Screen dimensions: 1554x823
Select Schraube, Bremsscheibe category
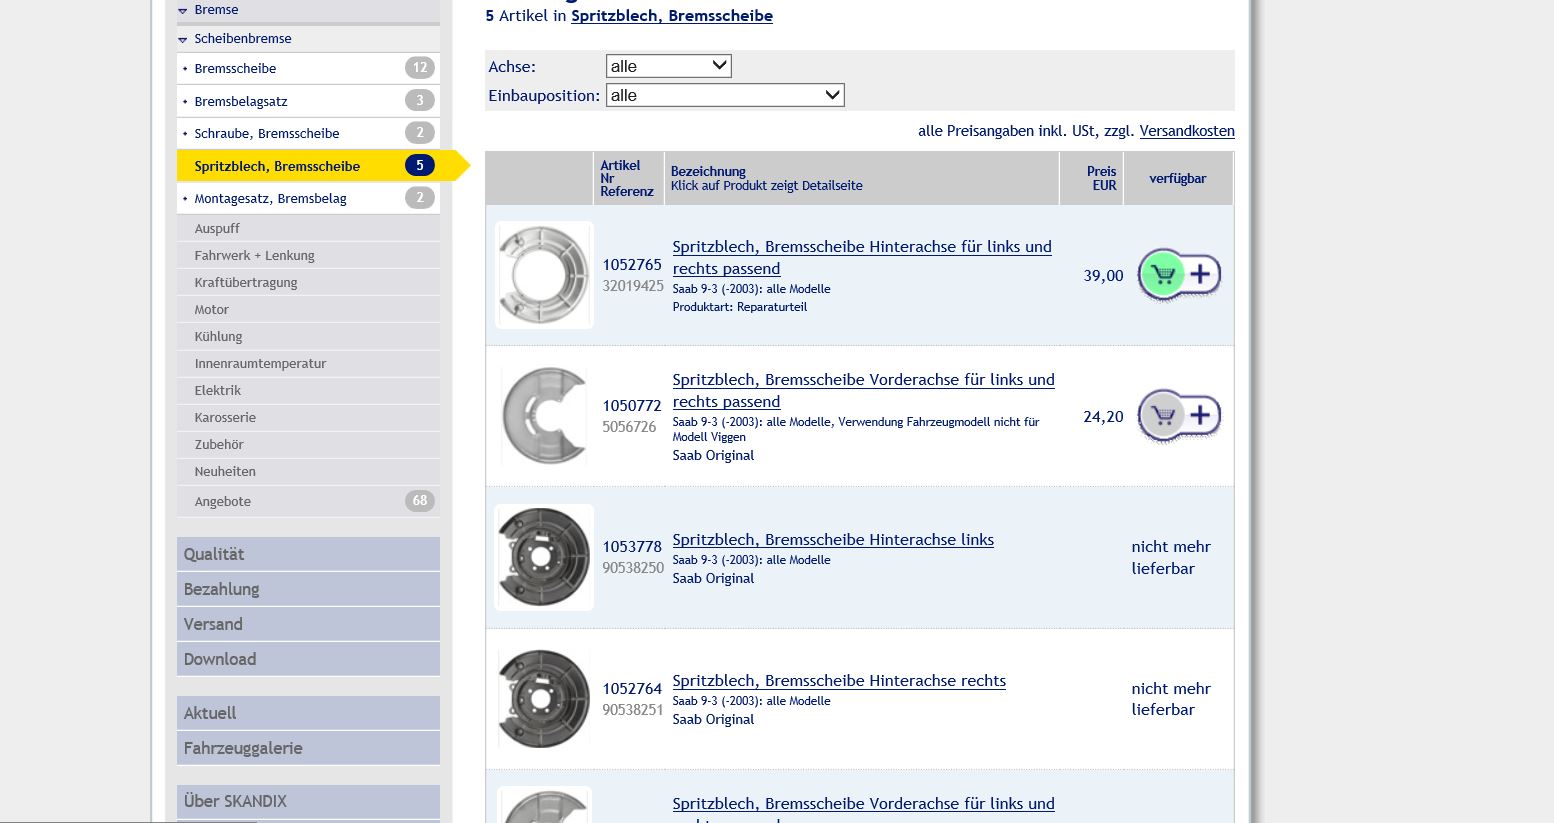308,133
